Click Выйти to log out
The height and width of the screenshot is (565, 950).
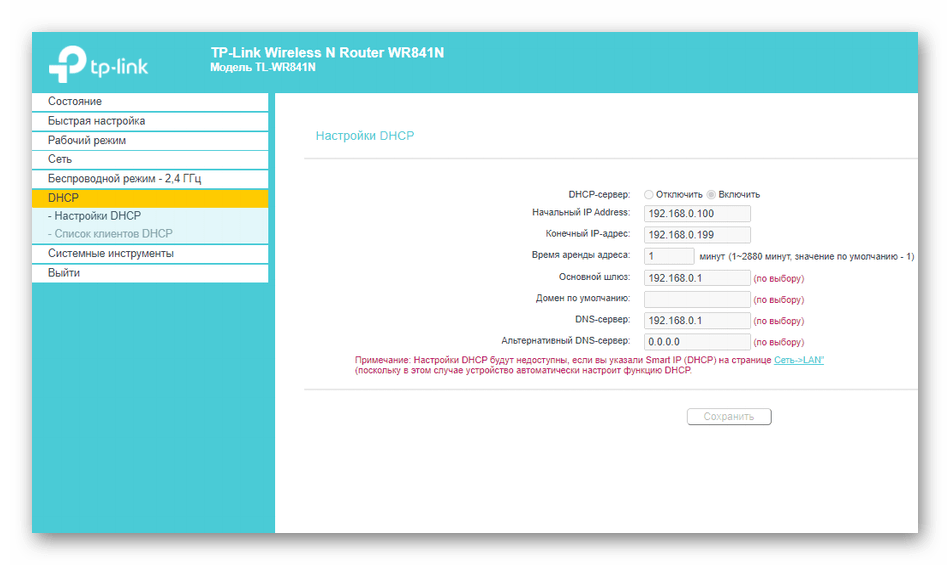pyautogui.click(x=150, y=273)
